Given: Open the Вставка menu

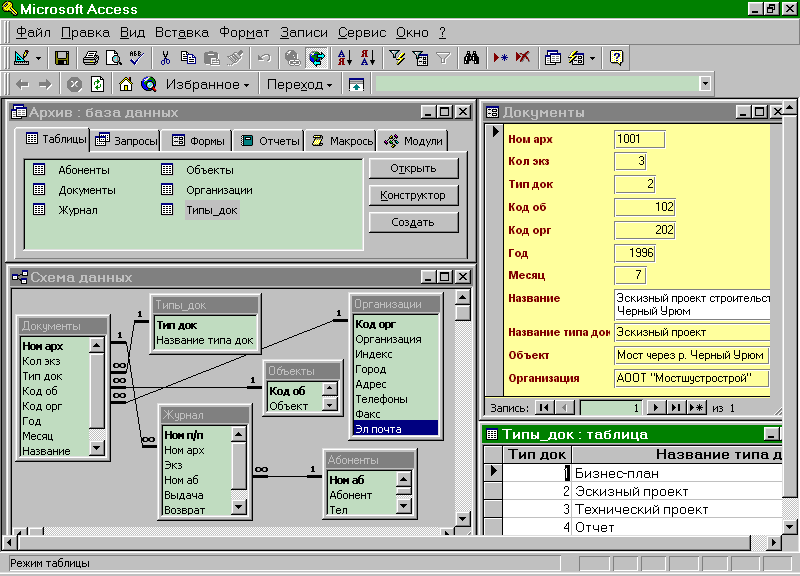Looking at the screenshot, I should [x=182, y=33].
